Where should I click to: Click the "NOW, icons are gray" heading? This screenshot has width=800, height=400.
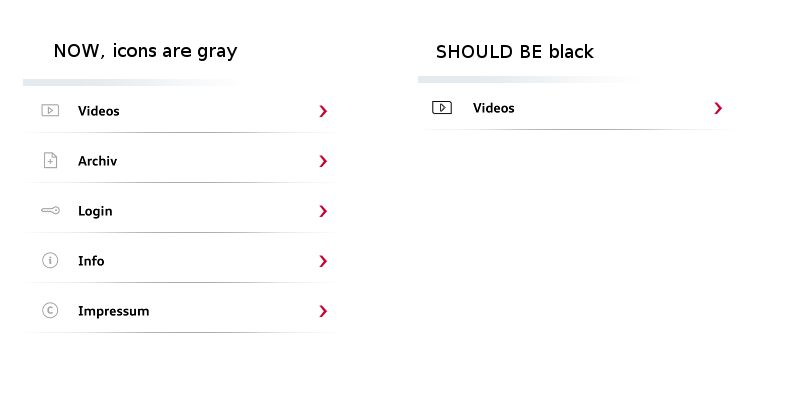(145, 50)
